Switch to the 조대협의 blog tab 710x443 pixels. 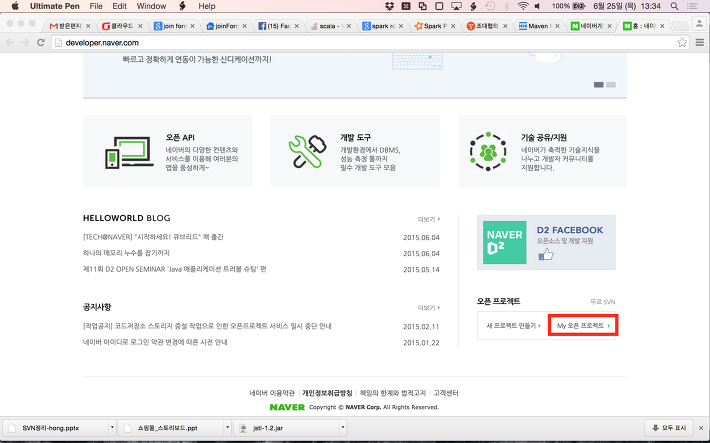tap(486, 26)
